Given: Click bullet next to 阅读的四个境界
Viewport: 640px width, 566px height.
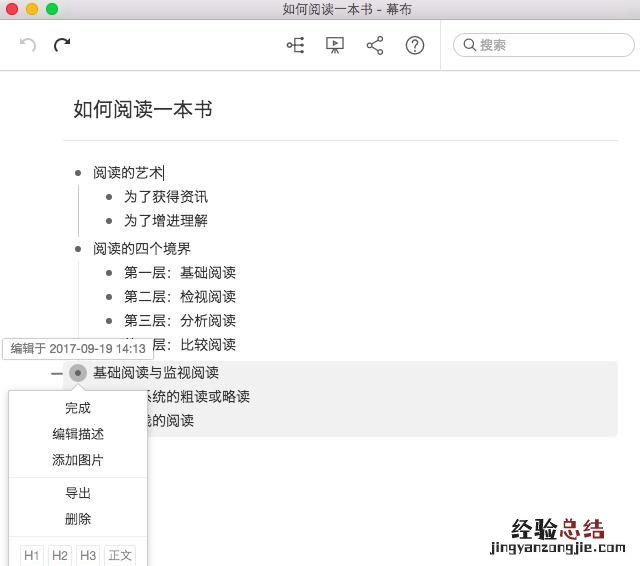Looking at the screenshot, I should (78, 249).
